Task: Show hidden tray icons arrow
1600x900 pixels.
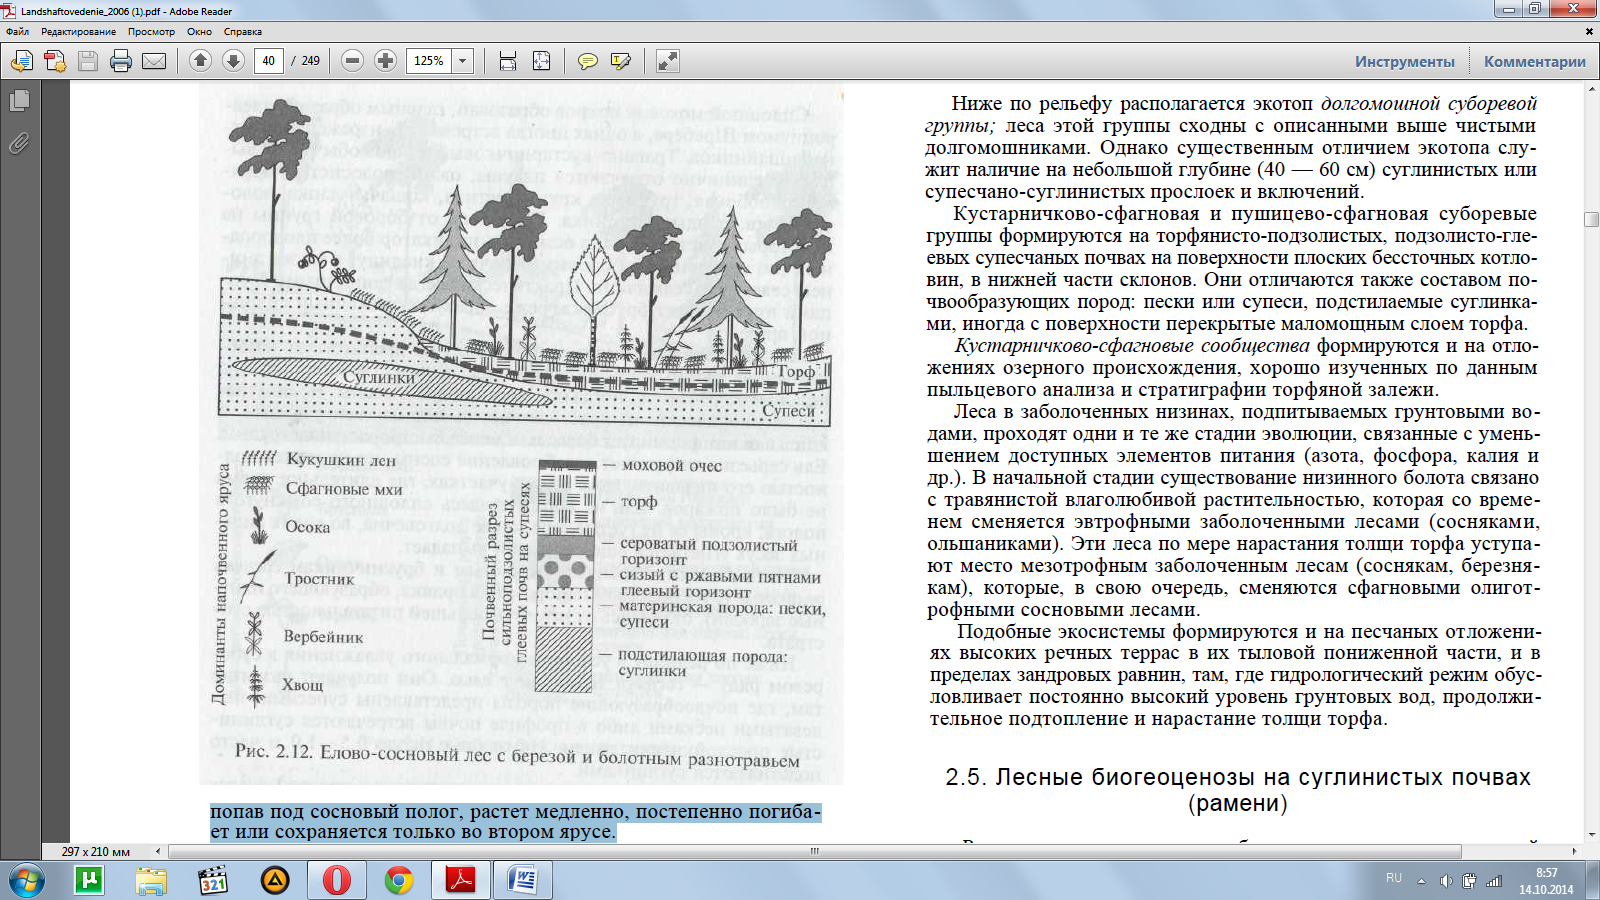Action: click(1421, 881)
